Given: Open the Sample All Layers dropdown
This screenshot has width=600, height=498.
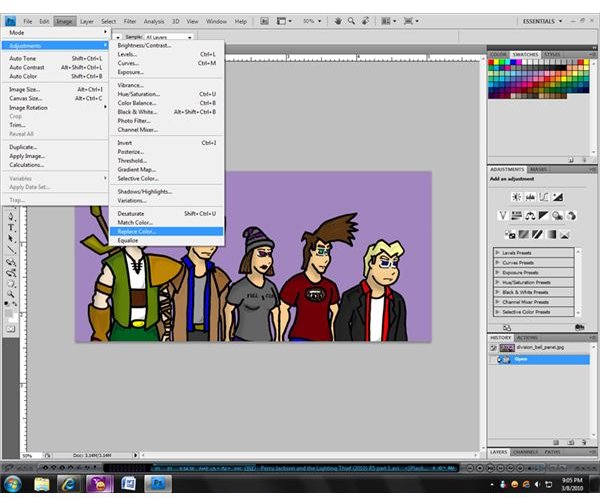Looking at the screenshot, I should (x=168, y=37).
